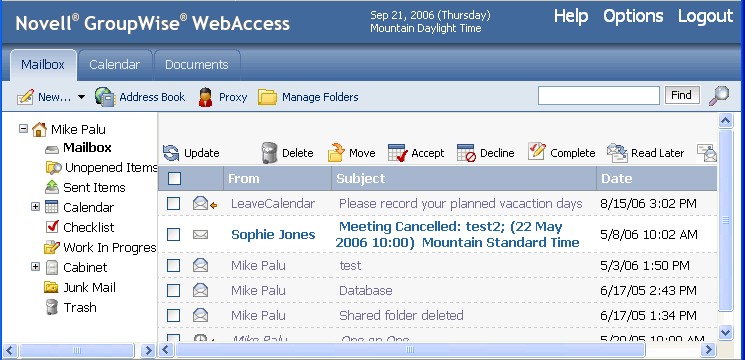Open advanced search magnifying glass icon
The width and height of the screenshot is (745, 360).
[x=718, y=95]
